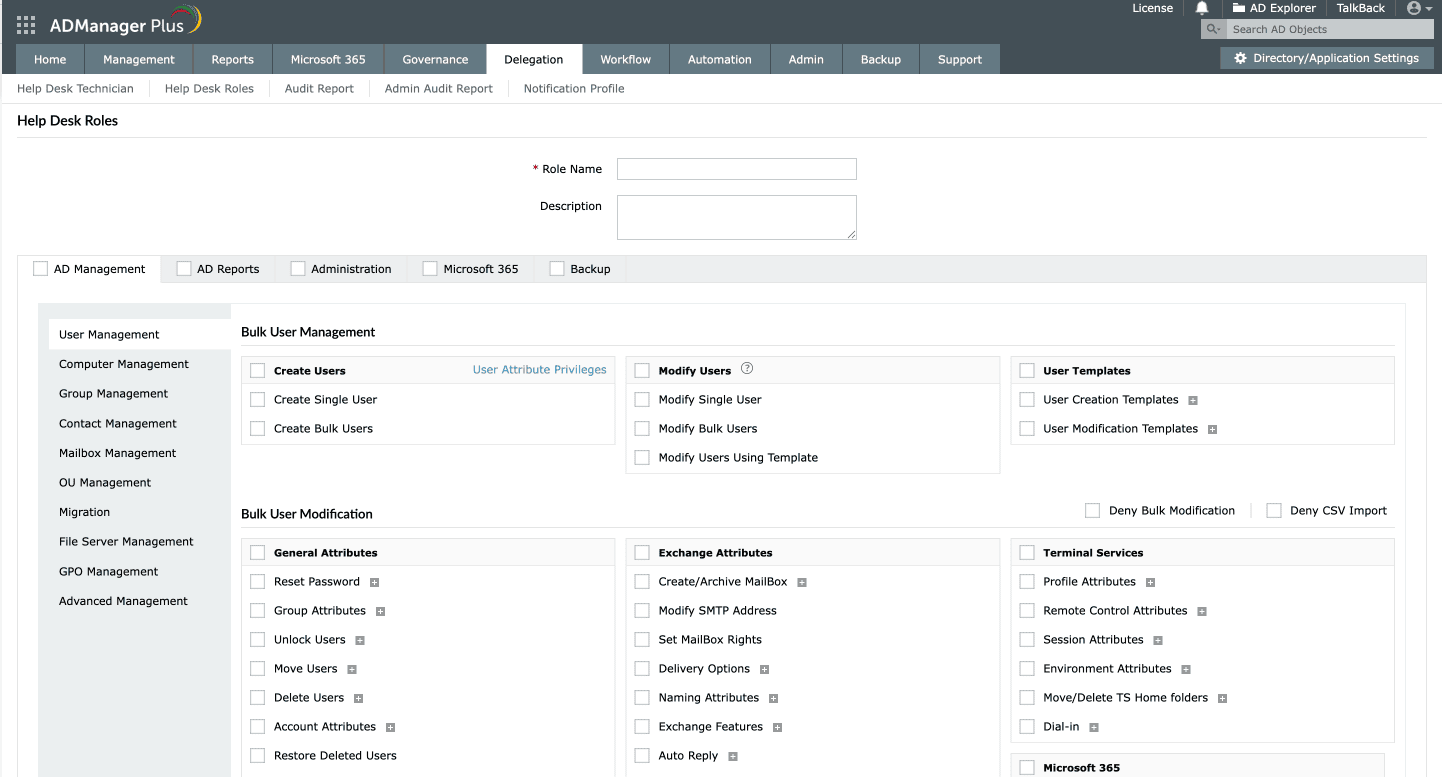This screenshot has height=777, width=1442.
Task: Switch to the Workflow tab
Action: (x=626, y=59)
